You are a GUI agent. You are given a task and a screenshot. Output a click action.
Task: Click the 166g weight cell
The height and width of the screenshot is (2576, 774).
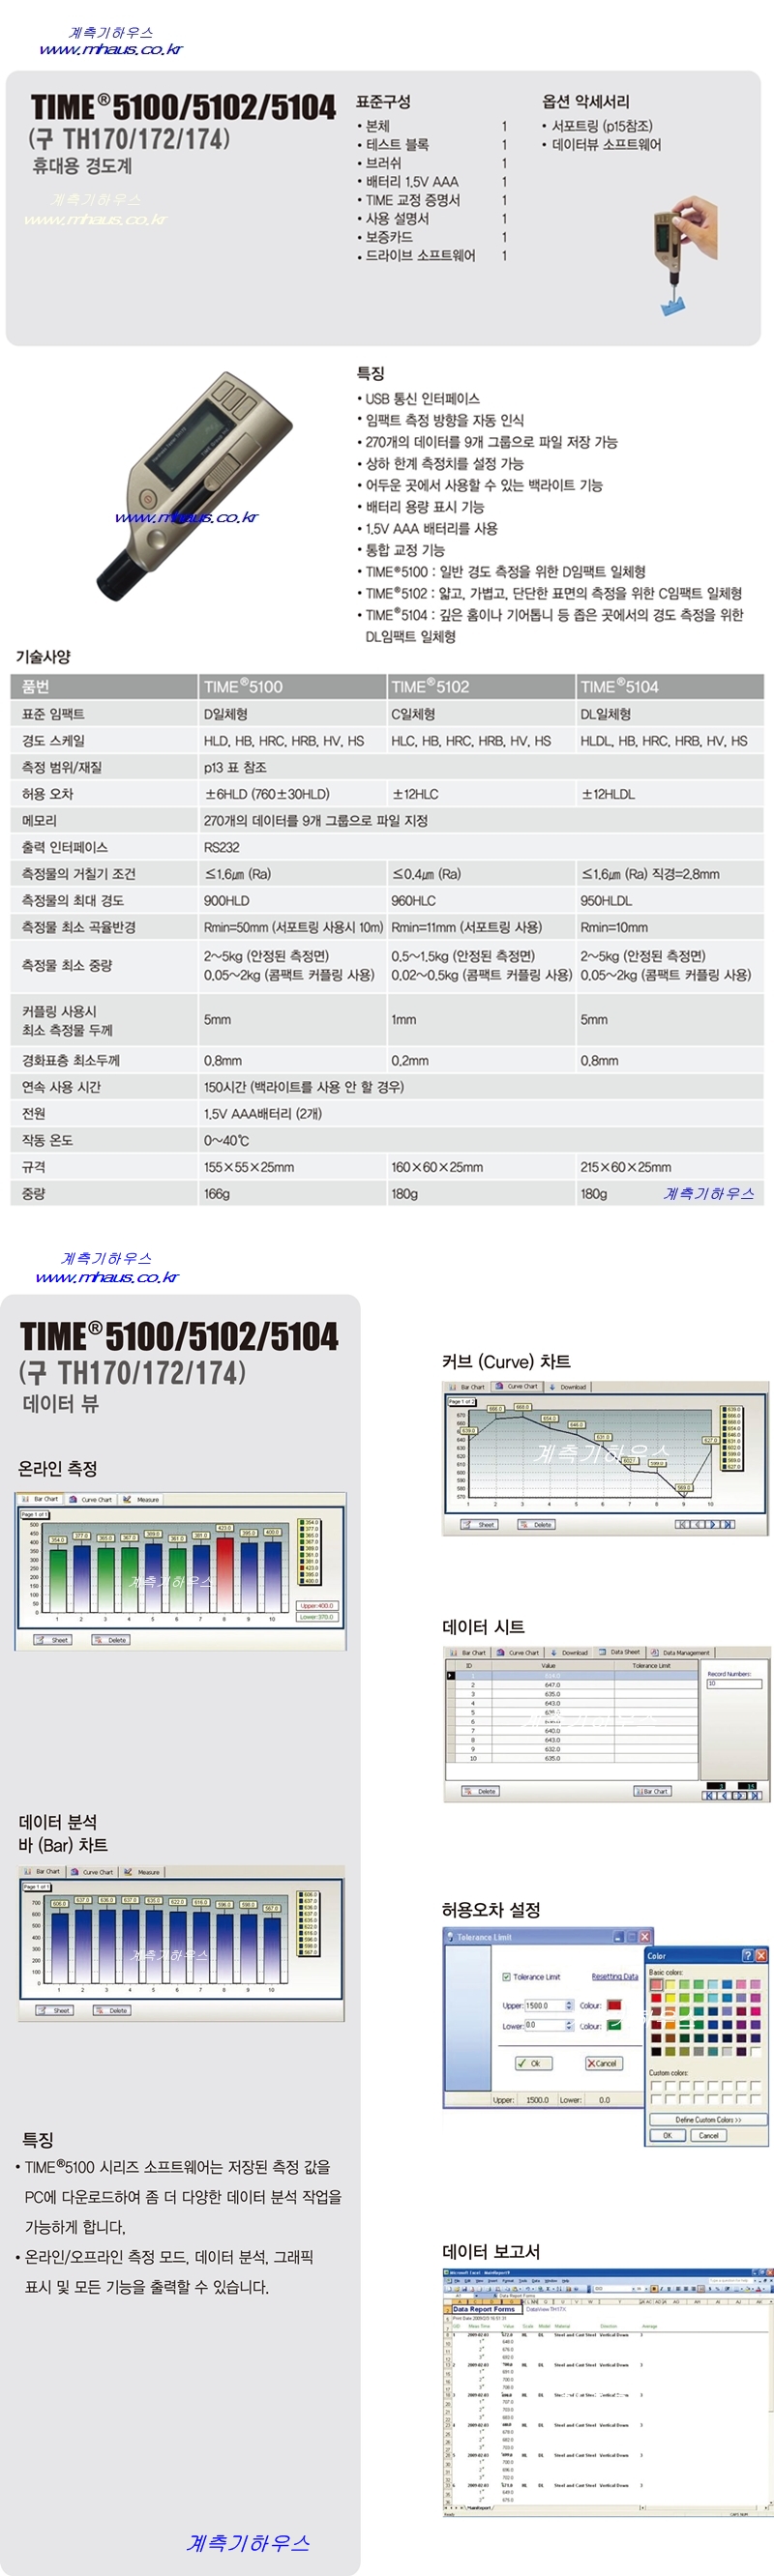(292, 1193)
